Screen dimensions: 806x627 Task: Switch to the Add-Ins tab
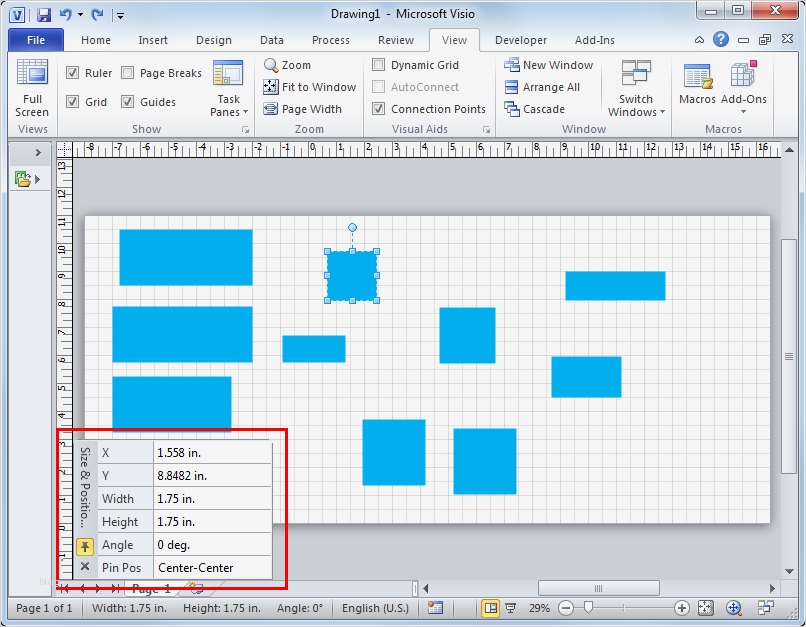point(595,40)
